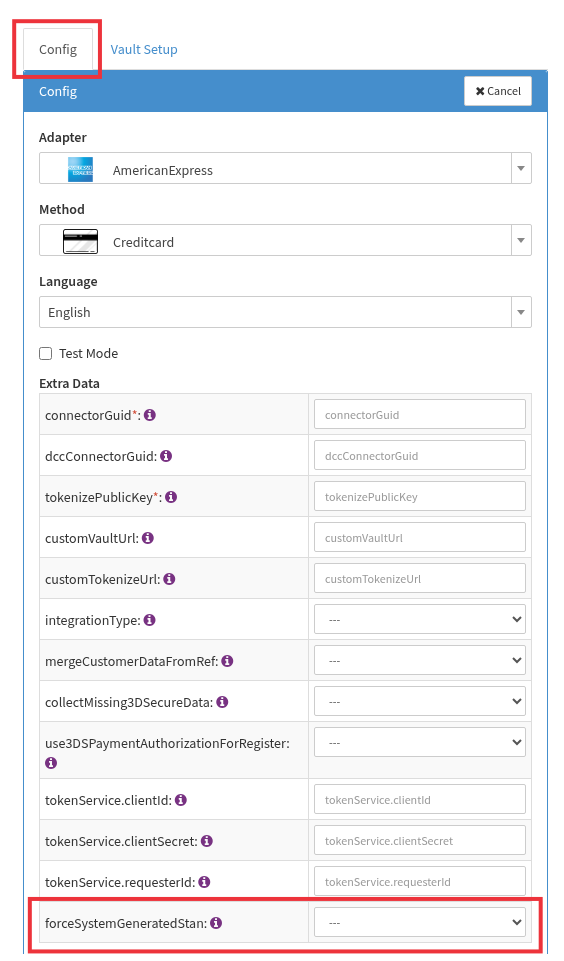The height and width of the screenshot is (961, 564).
Task: Open the integrationType info icon
Action: [150, 620]
